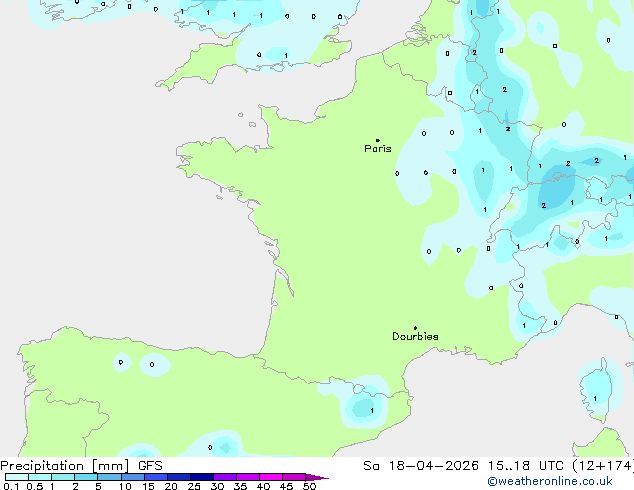Click the Paris city label
The height and width of the screenshot is (490, 634).
[x=378, y=149]
